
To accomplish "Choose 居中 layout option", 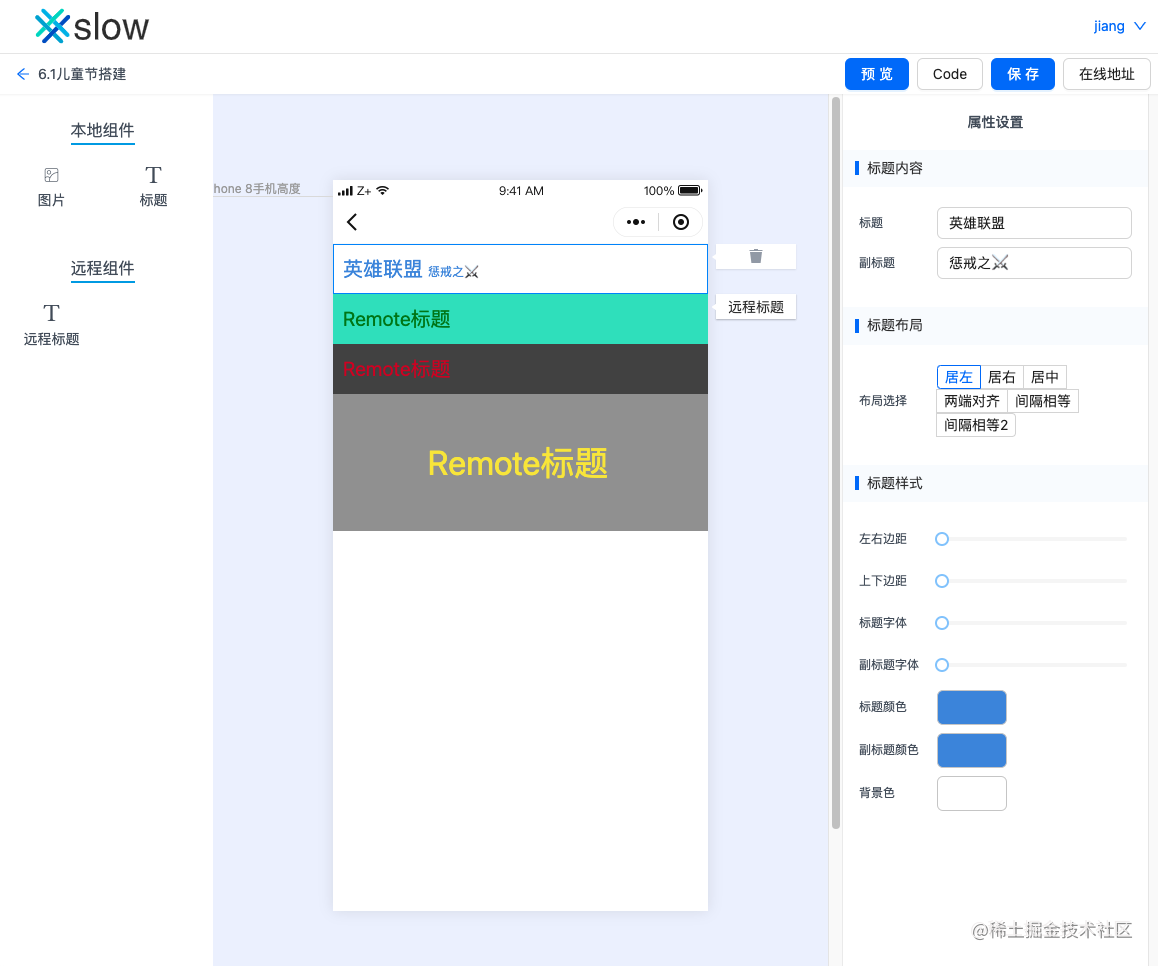I will (1044, 377).
